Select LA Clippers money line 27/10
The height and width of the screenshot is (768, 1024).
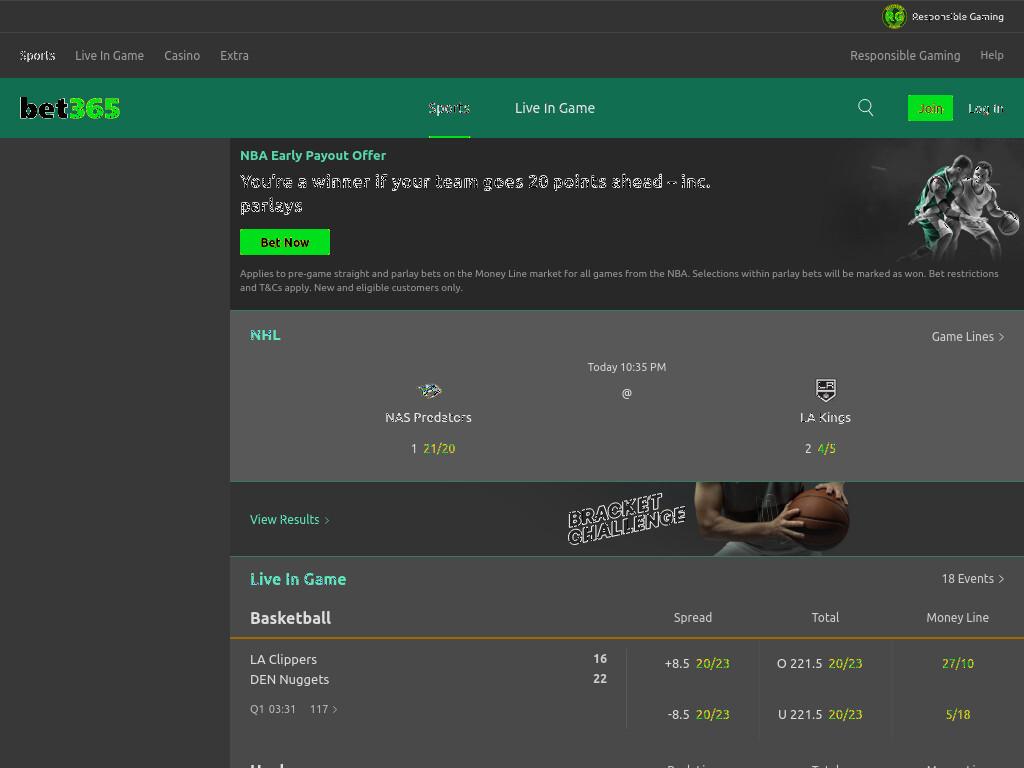957,664
